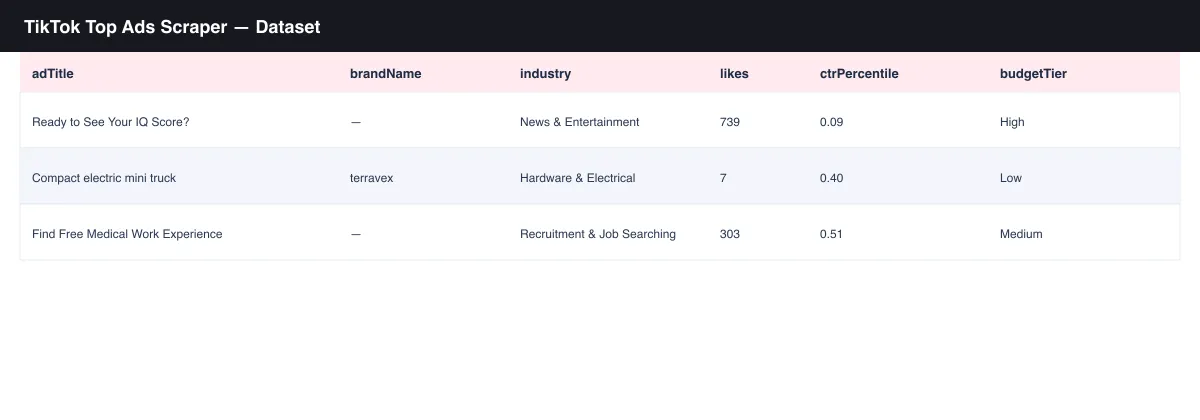Click the ctrPercentile value 0.51
The width and height of the screenshot is (1200, 420).
831,234
